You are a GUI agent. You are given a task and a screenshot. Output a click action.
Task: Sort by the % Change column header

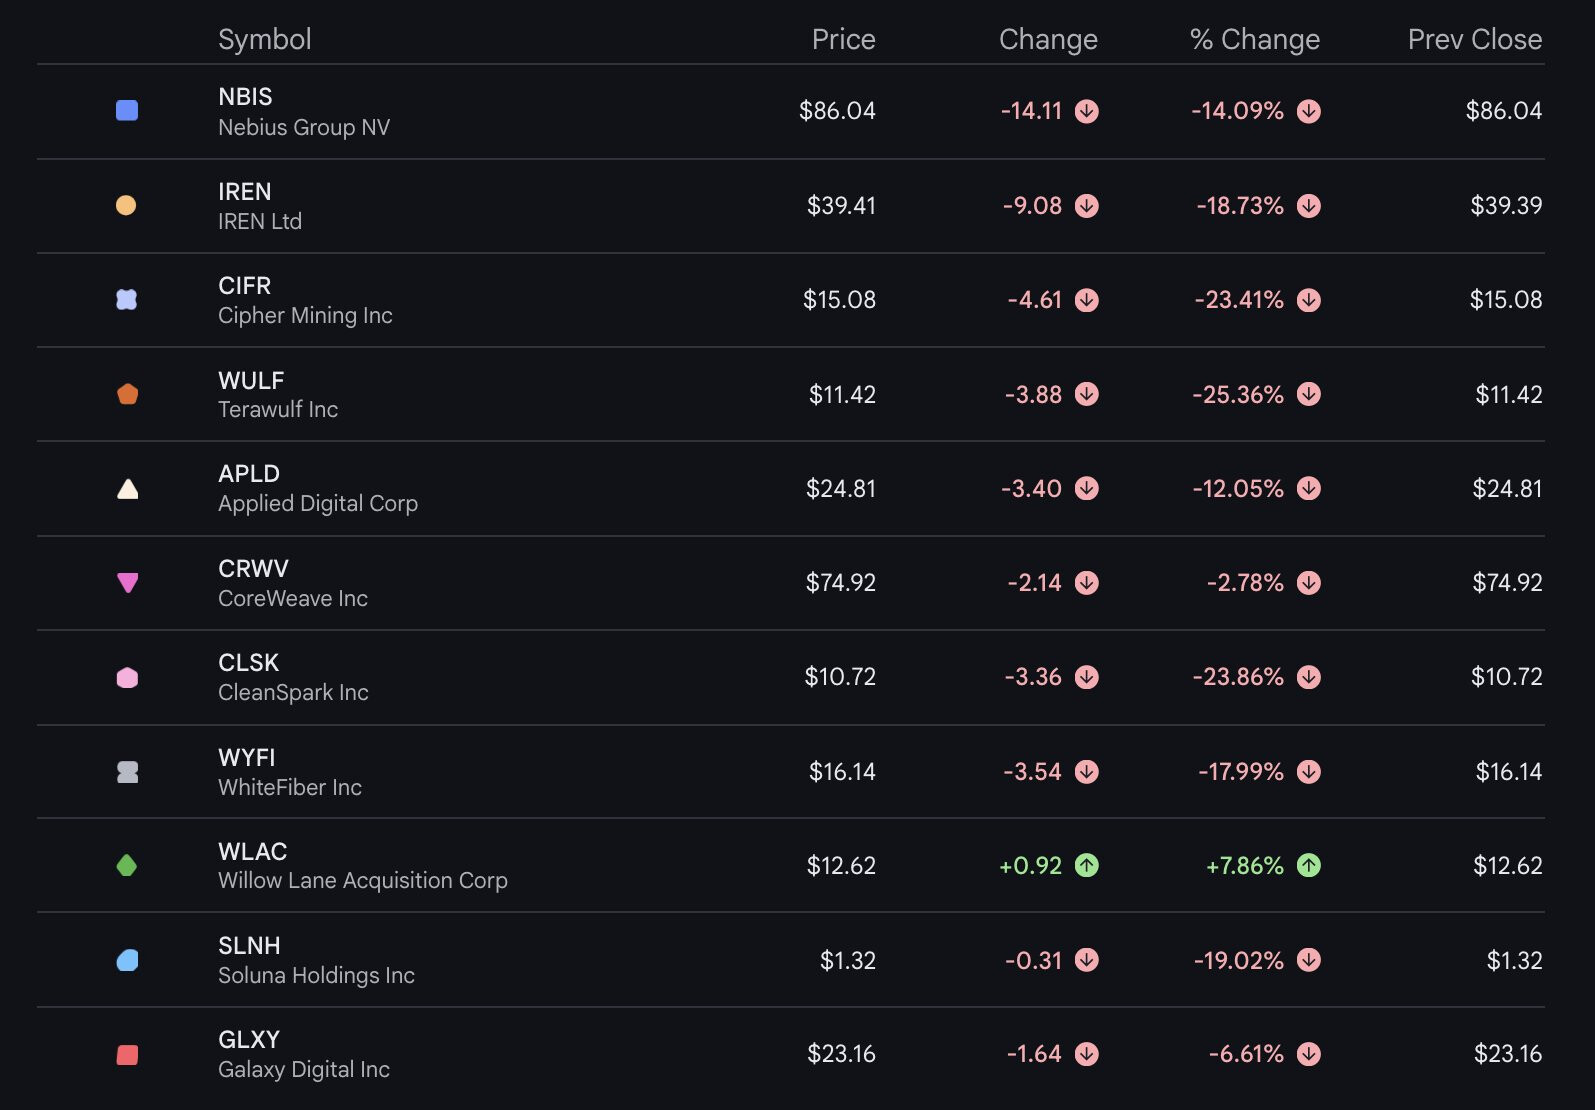1254,39
